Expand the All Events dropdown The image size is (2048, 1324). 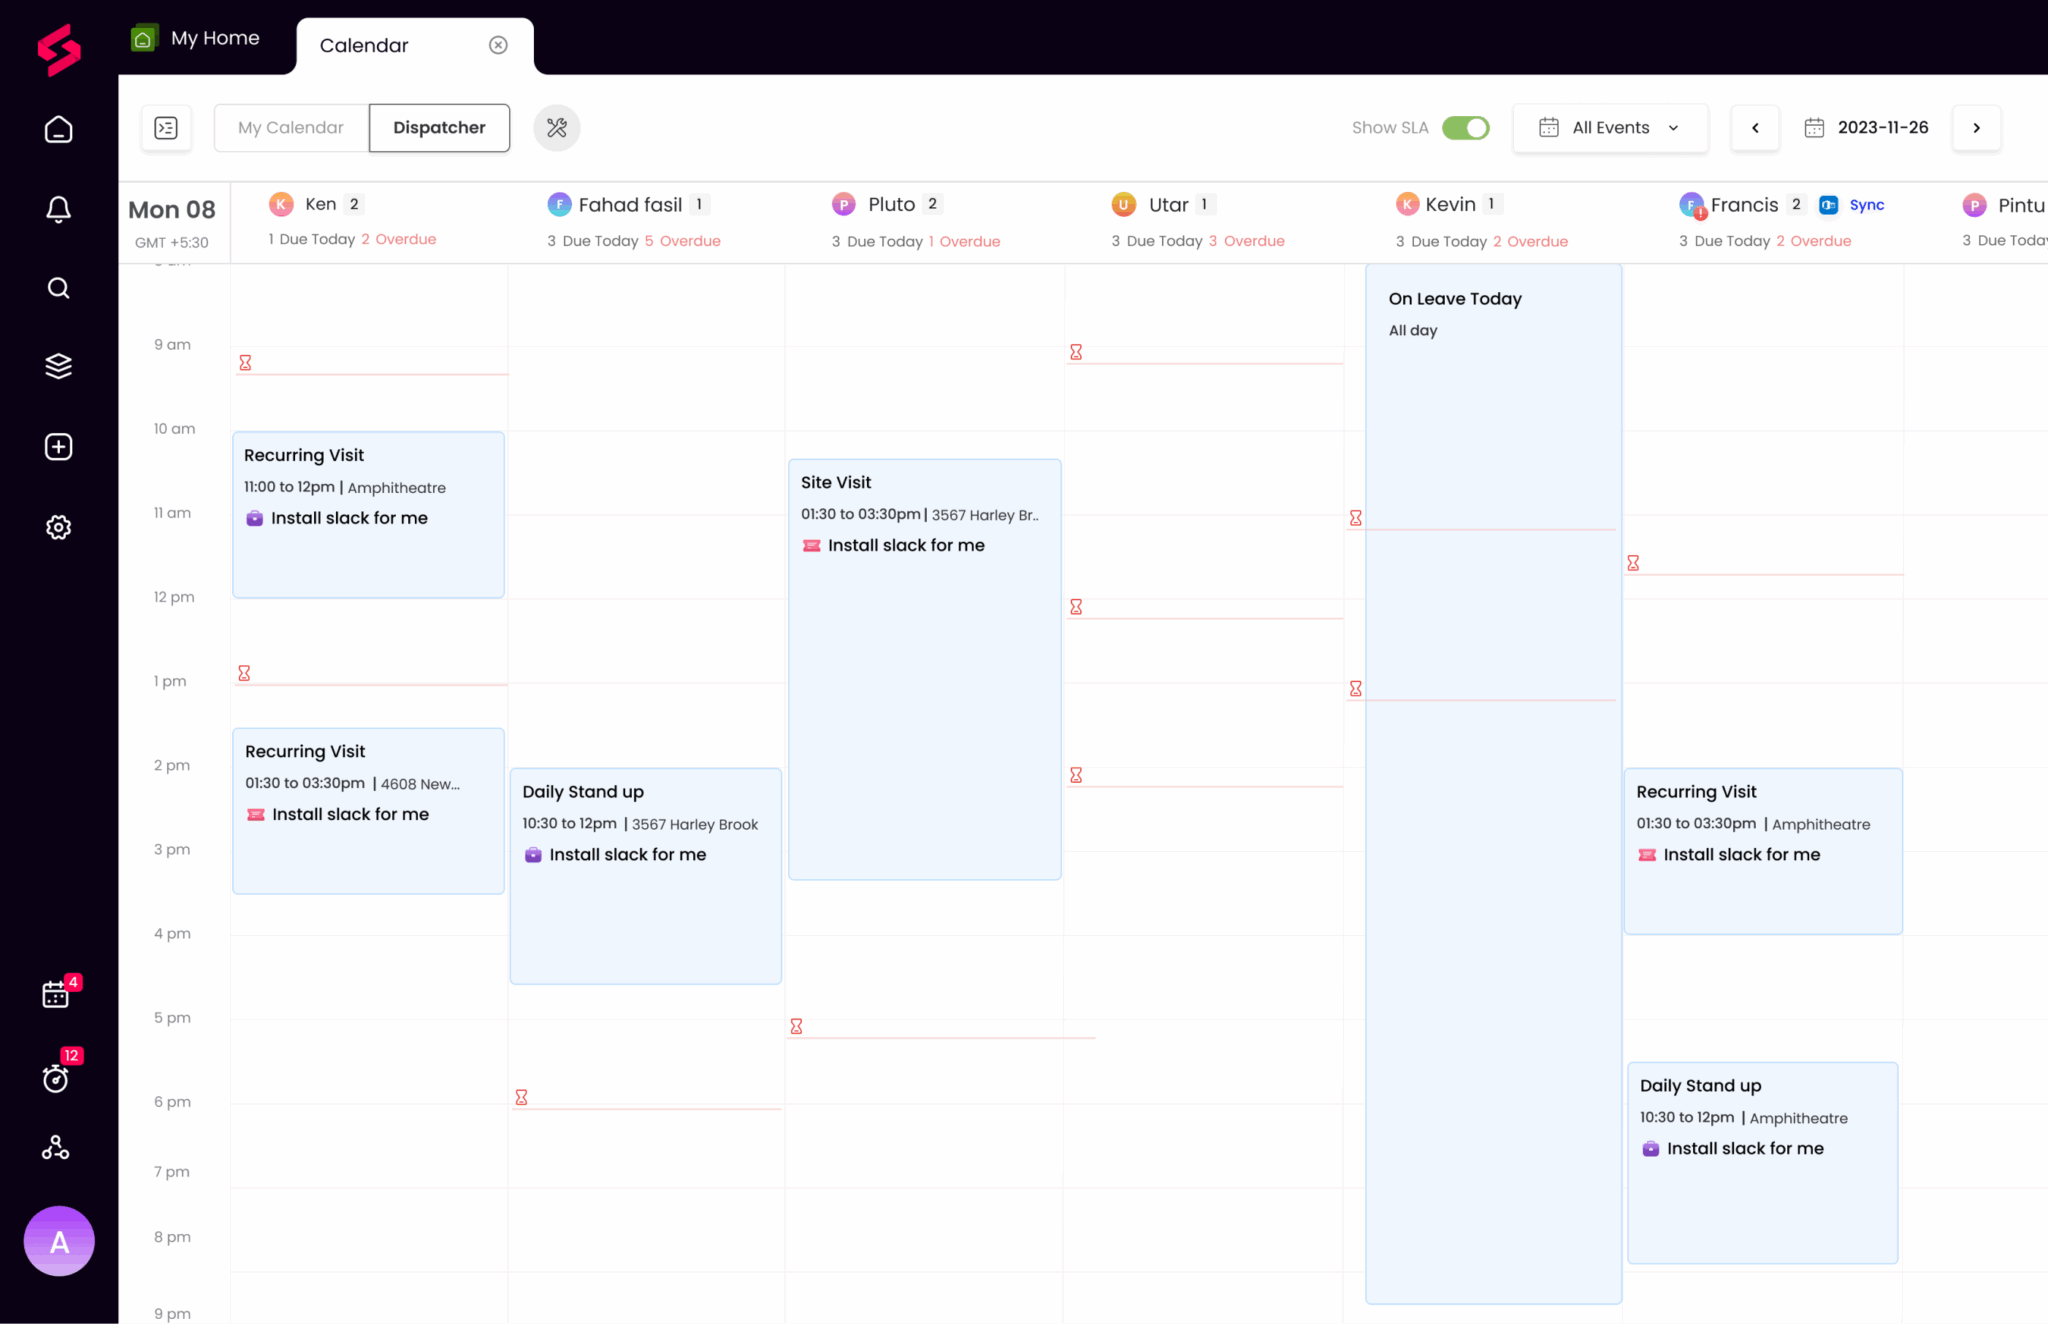1610,128
